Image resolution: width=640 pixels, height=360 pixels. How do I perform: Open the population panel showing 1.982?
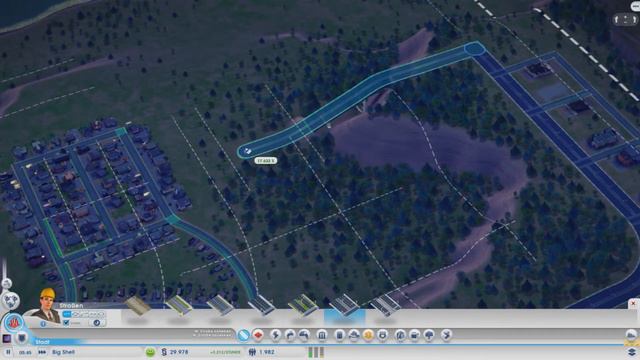click(262, 352)
